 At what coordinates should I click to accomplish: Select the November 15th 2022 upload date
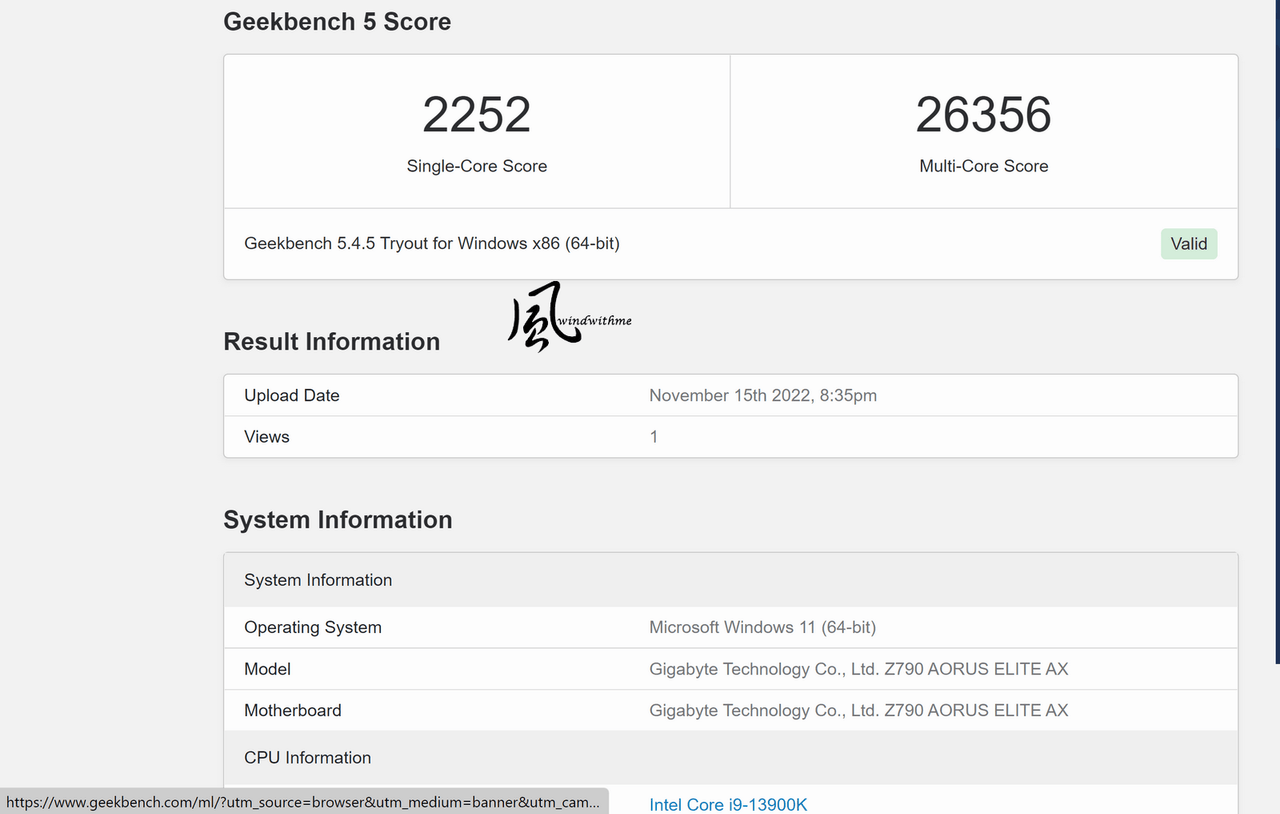click(763, 396)
